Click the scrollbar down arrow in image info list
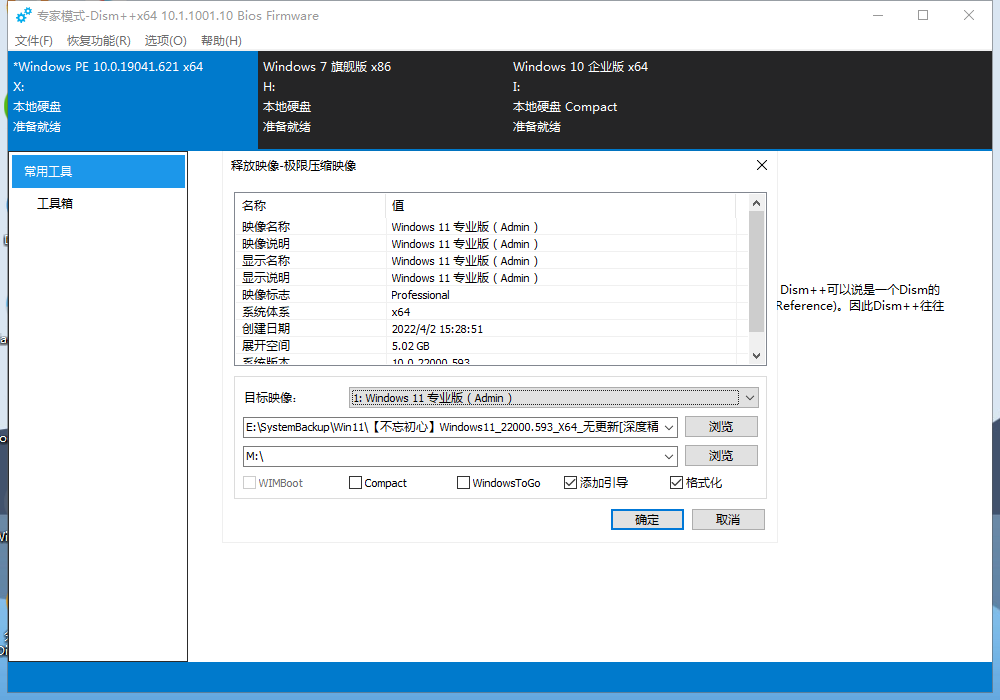1000x700 pixels. point(756,356)
